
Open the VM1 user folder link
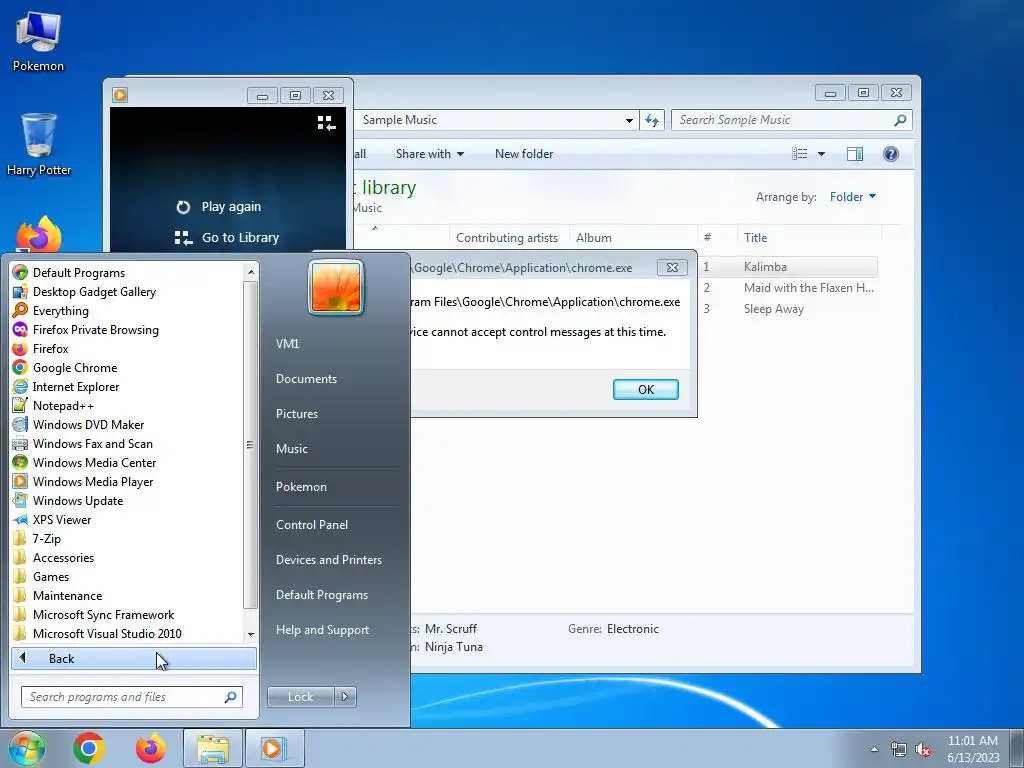287,344
